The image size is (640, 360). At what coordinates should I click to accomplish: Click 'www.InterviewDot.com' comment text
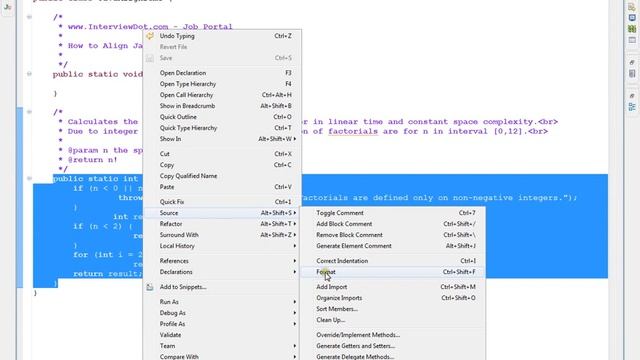coord(118,27)
